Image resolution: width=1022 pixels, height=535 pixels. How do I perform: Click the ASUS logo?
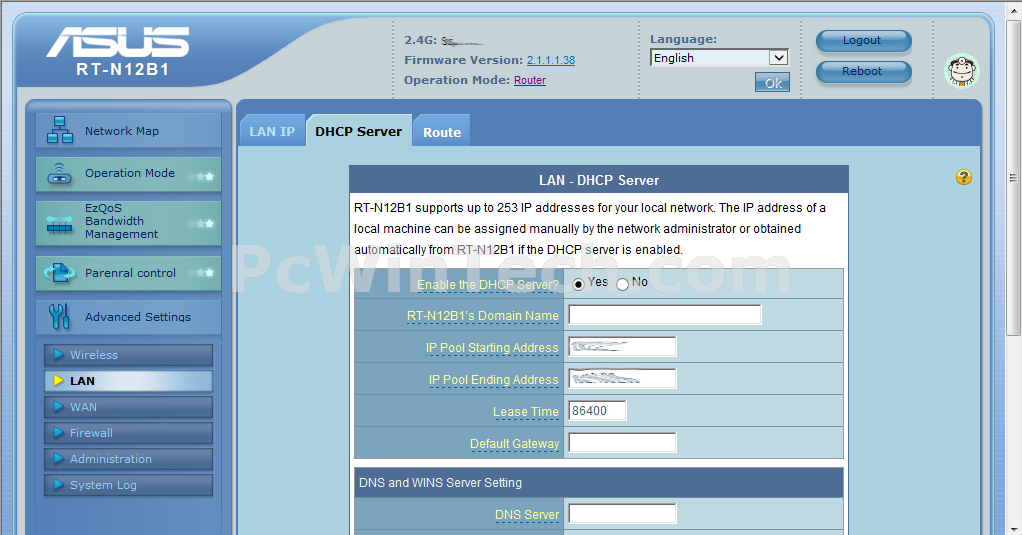(117, 42)
